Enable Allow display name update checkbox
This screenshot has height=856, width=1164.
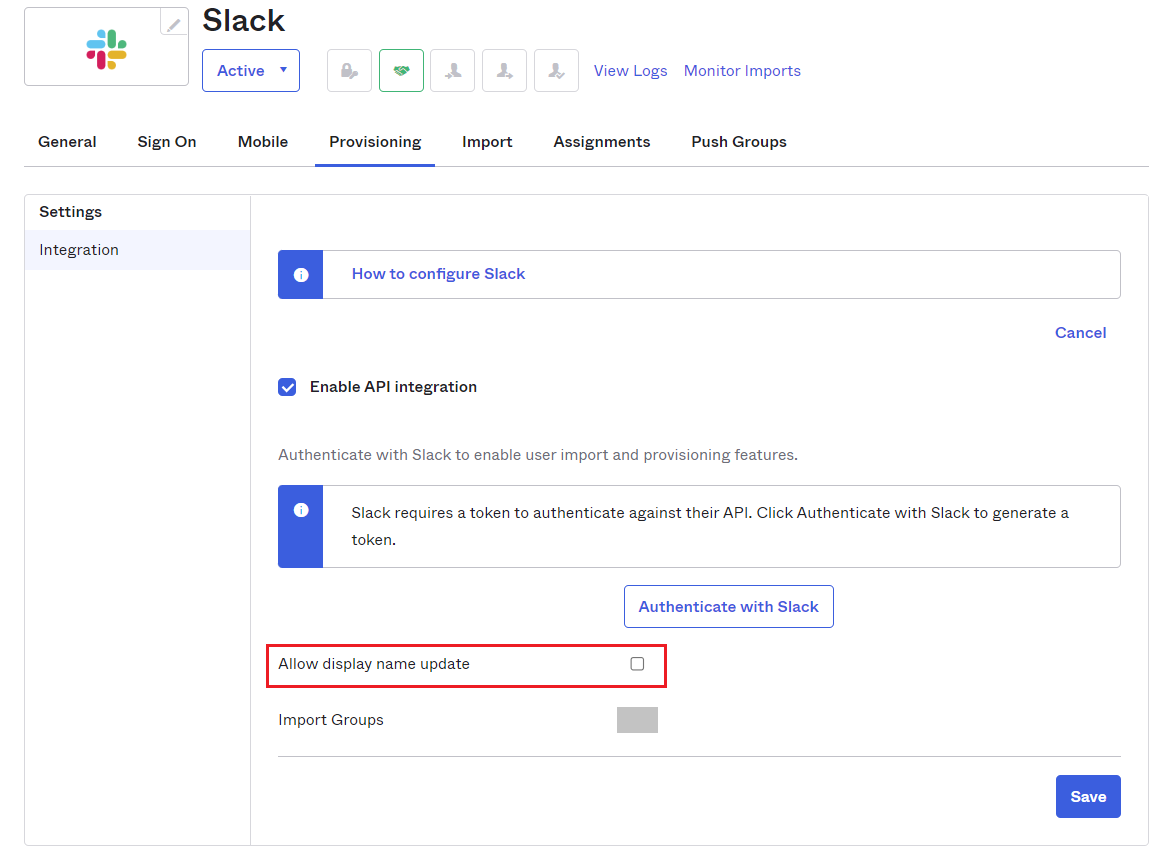coord(637,664)
